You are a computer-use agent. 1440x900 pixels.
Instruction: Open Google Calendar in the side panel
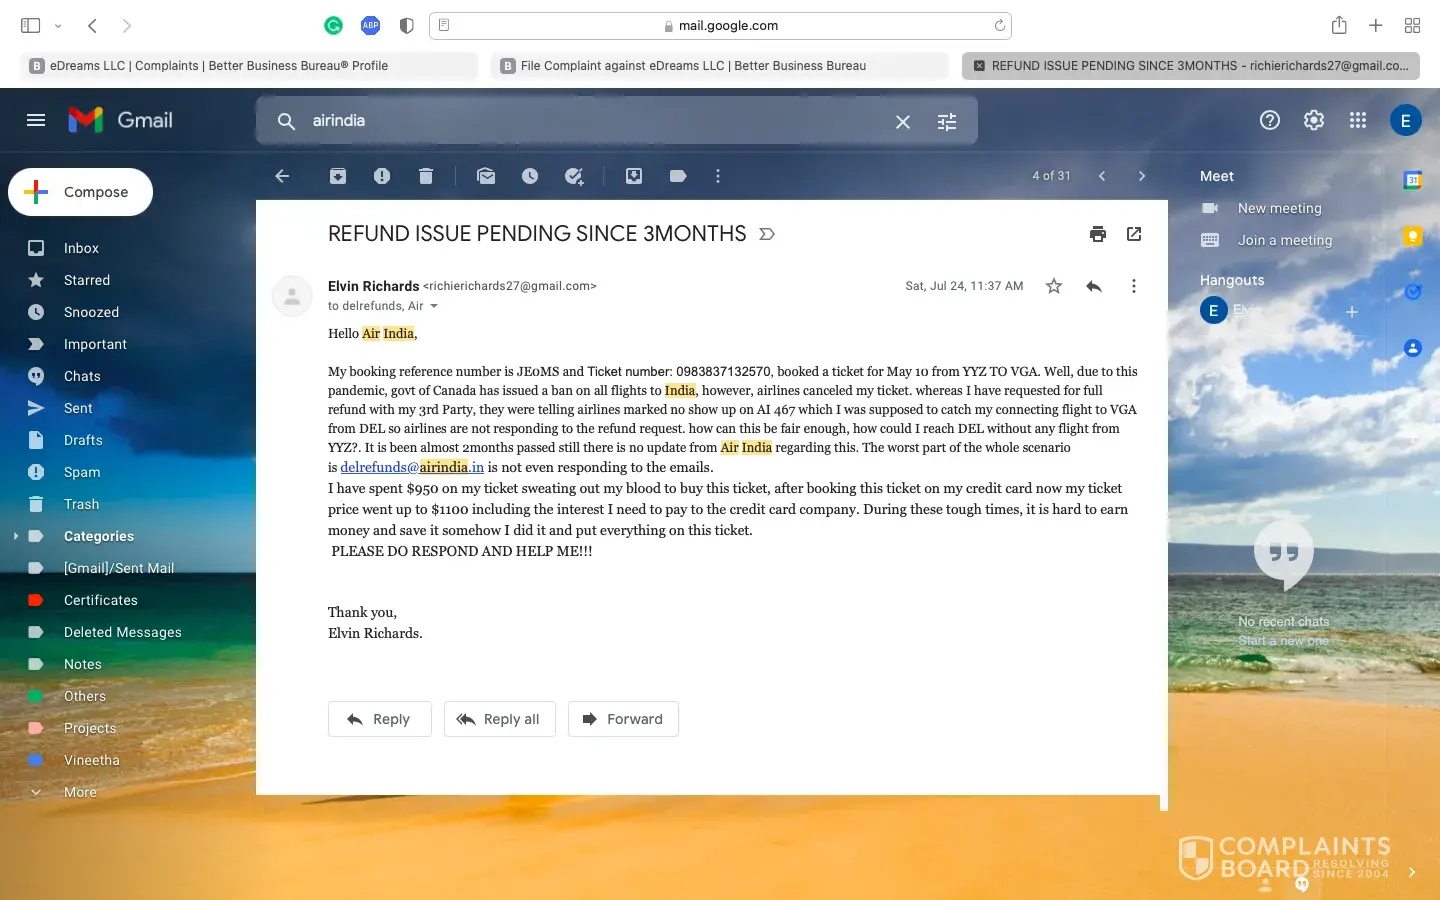pyautogui.click(x=1413, y=180)
